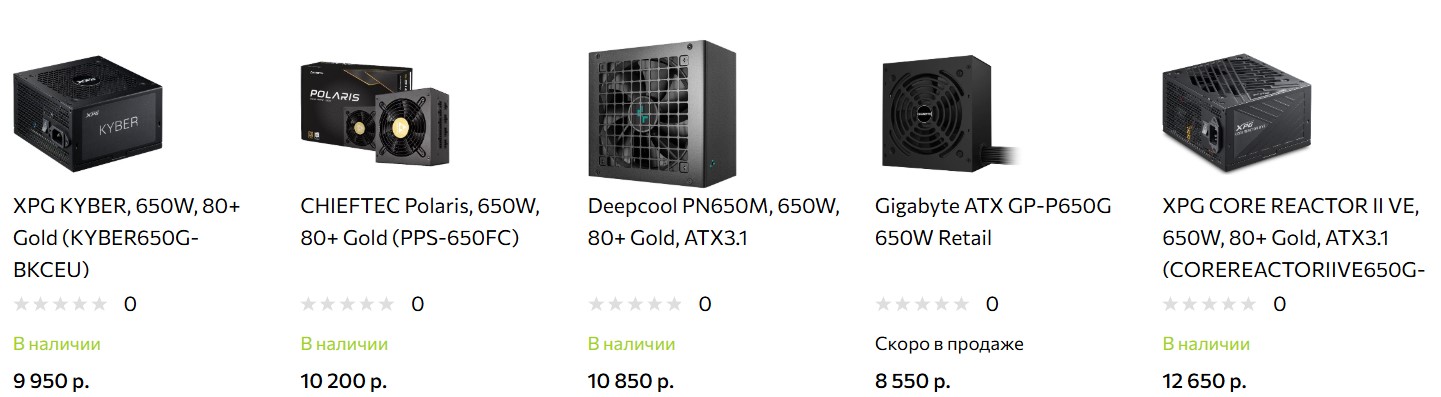The height and width of the screenshot is (397, 1441).
Task: Click 'Скоро в продаже' status under Gigabyte
Action: click(x=949, y=344)
